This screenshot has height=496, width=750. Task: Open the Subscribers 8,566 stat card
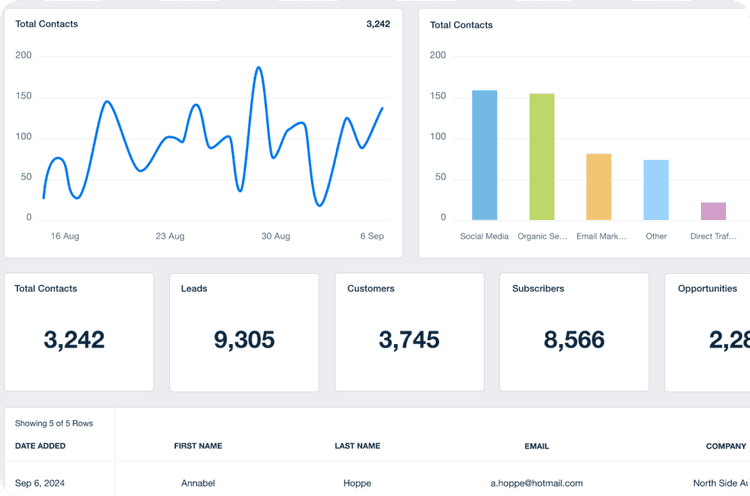click(574, 332)
